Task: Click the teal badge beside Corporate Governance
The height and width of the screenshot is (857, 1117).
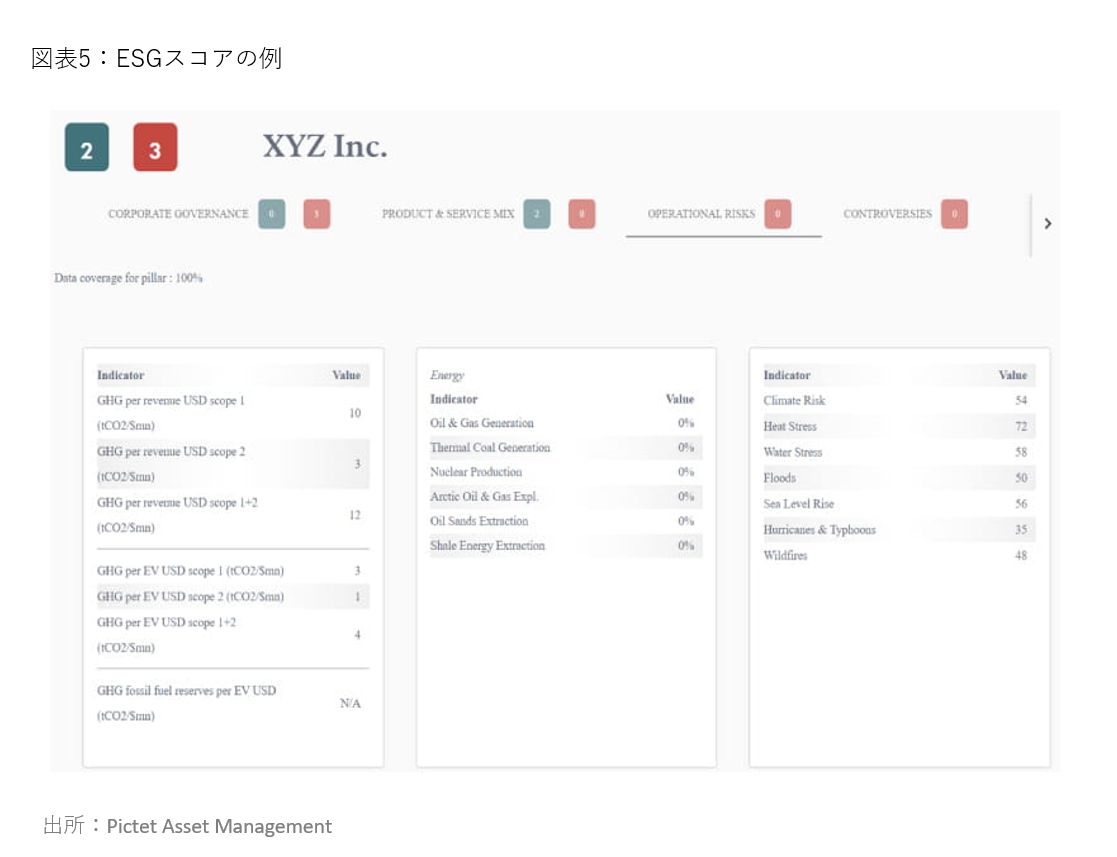Action: click(x=271, y=214)
